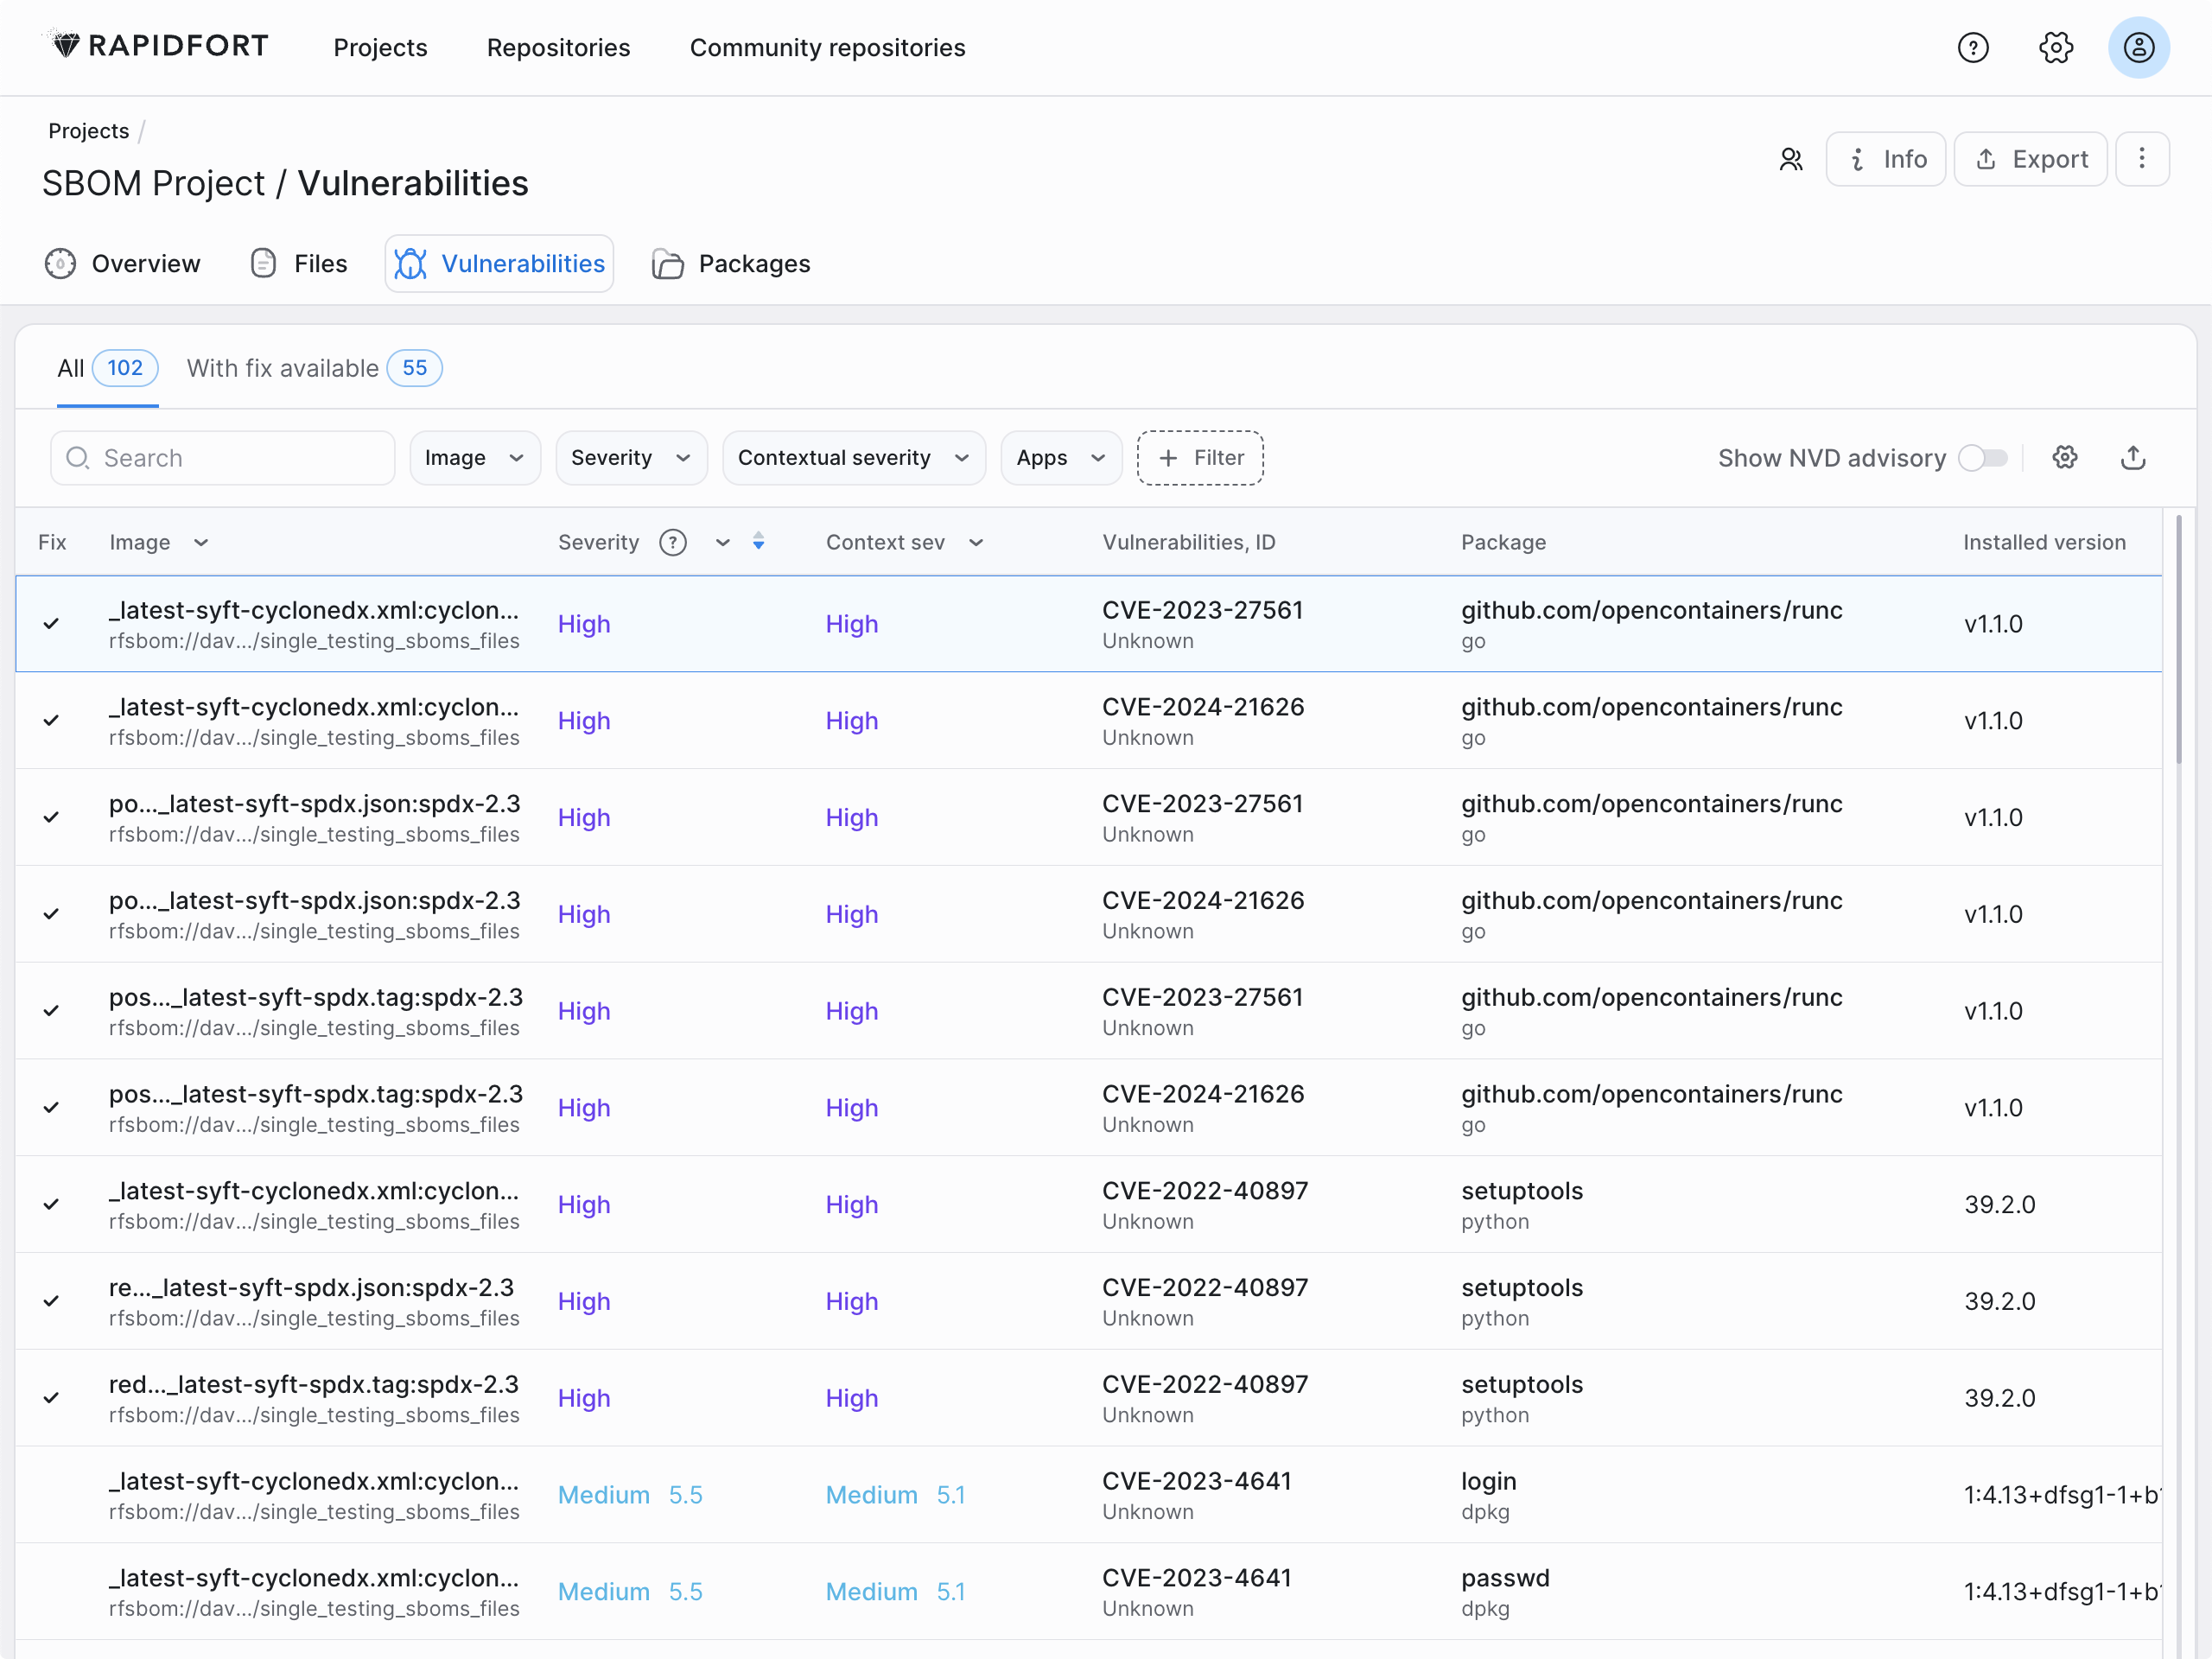Click the Vulnerabilities, ID column header
Screen dimensions: 2212x1659
click(x=1189, y=542)
